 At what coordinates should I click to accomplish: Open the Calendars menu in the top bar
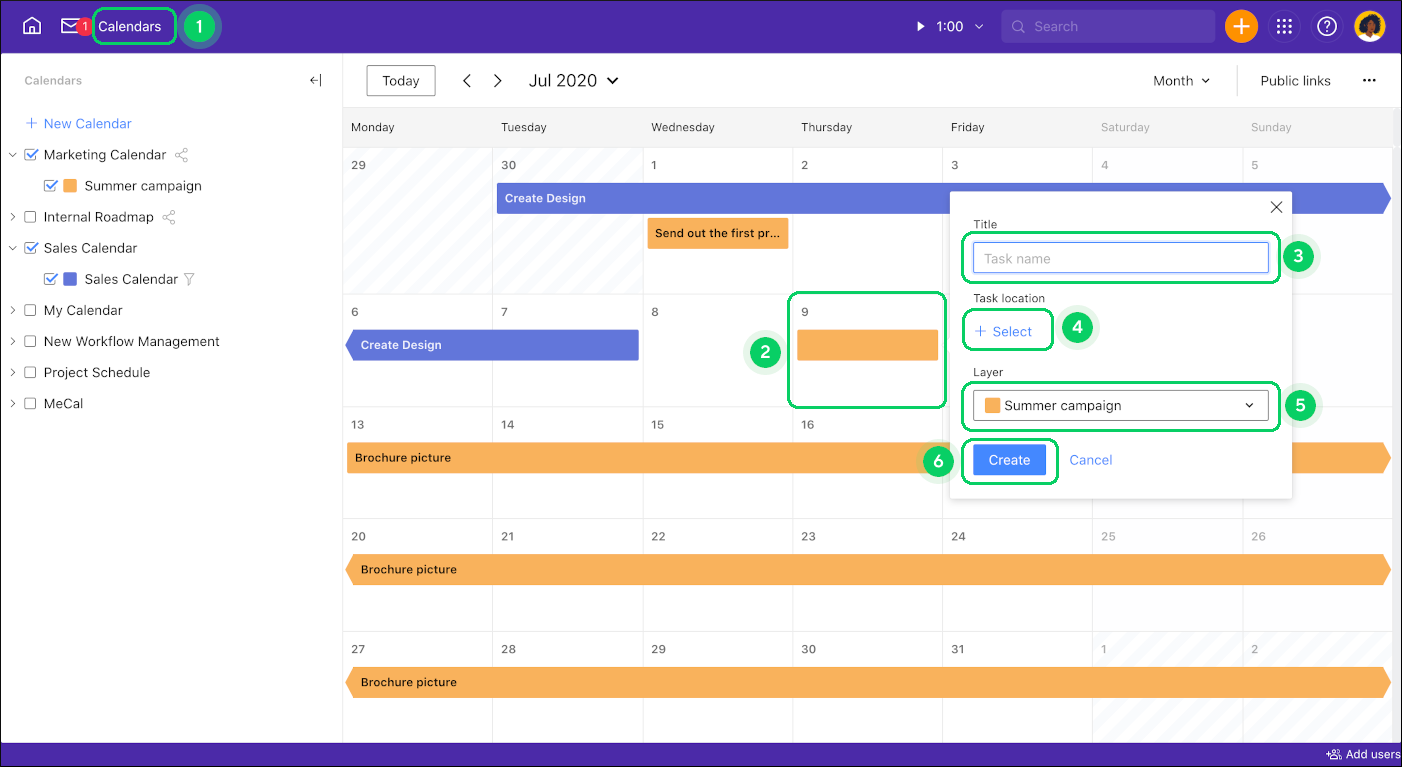[x=133, y=25]
